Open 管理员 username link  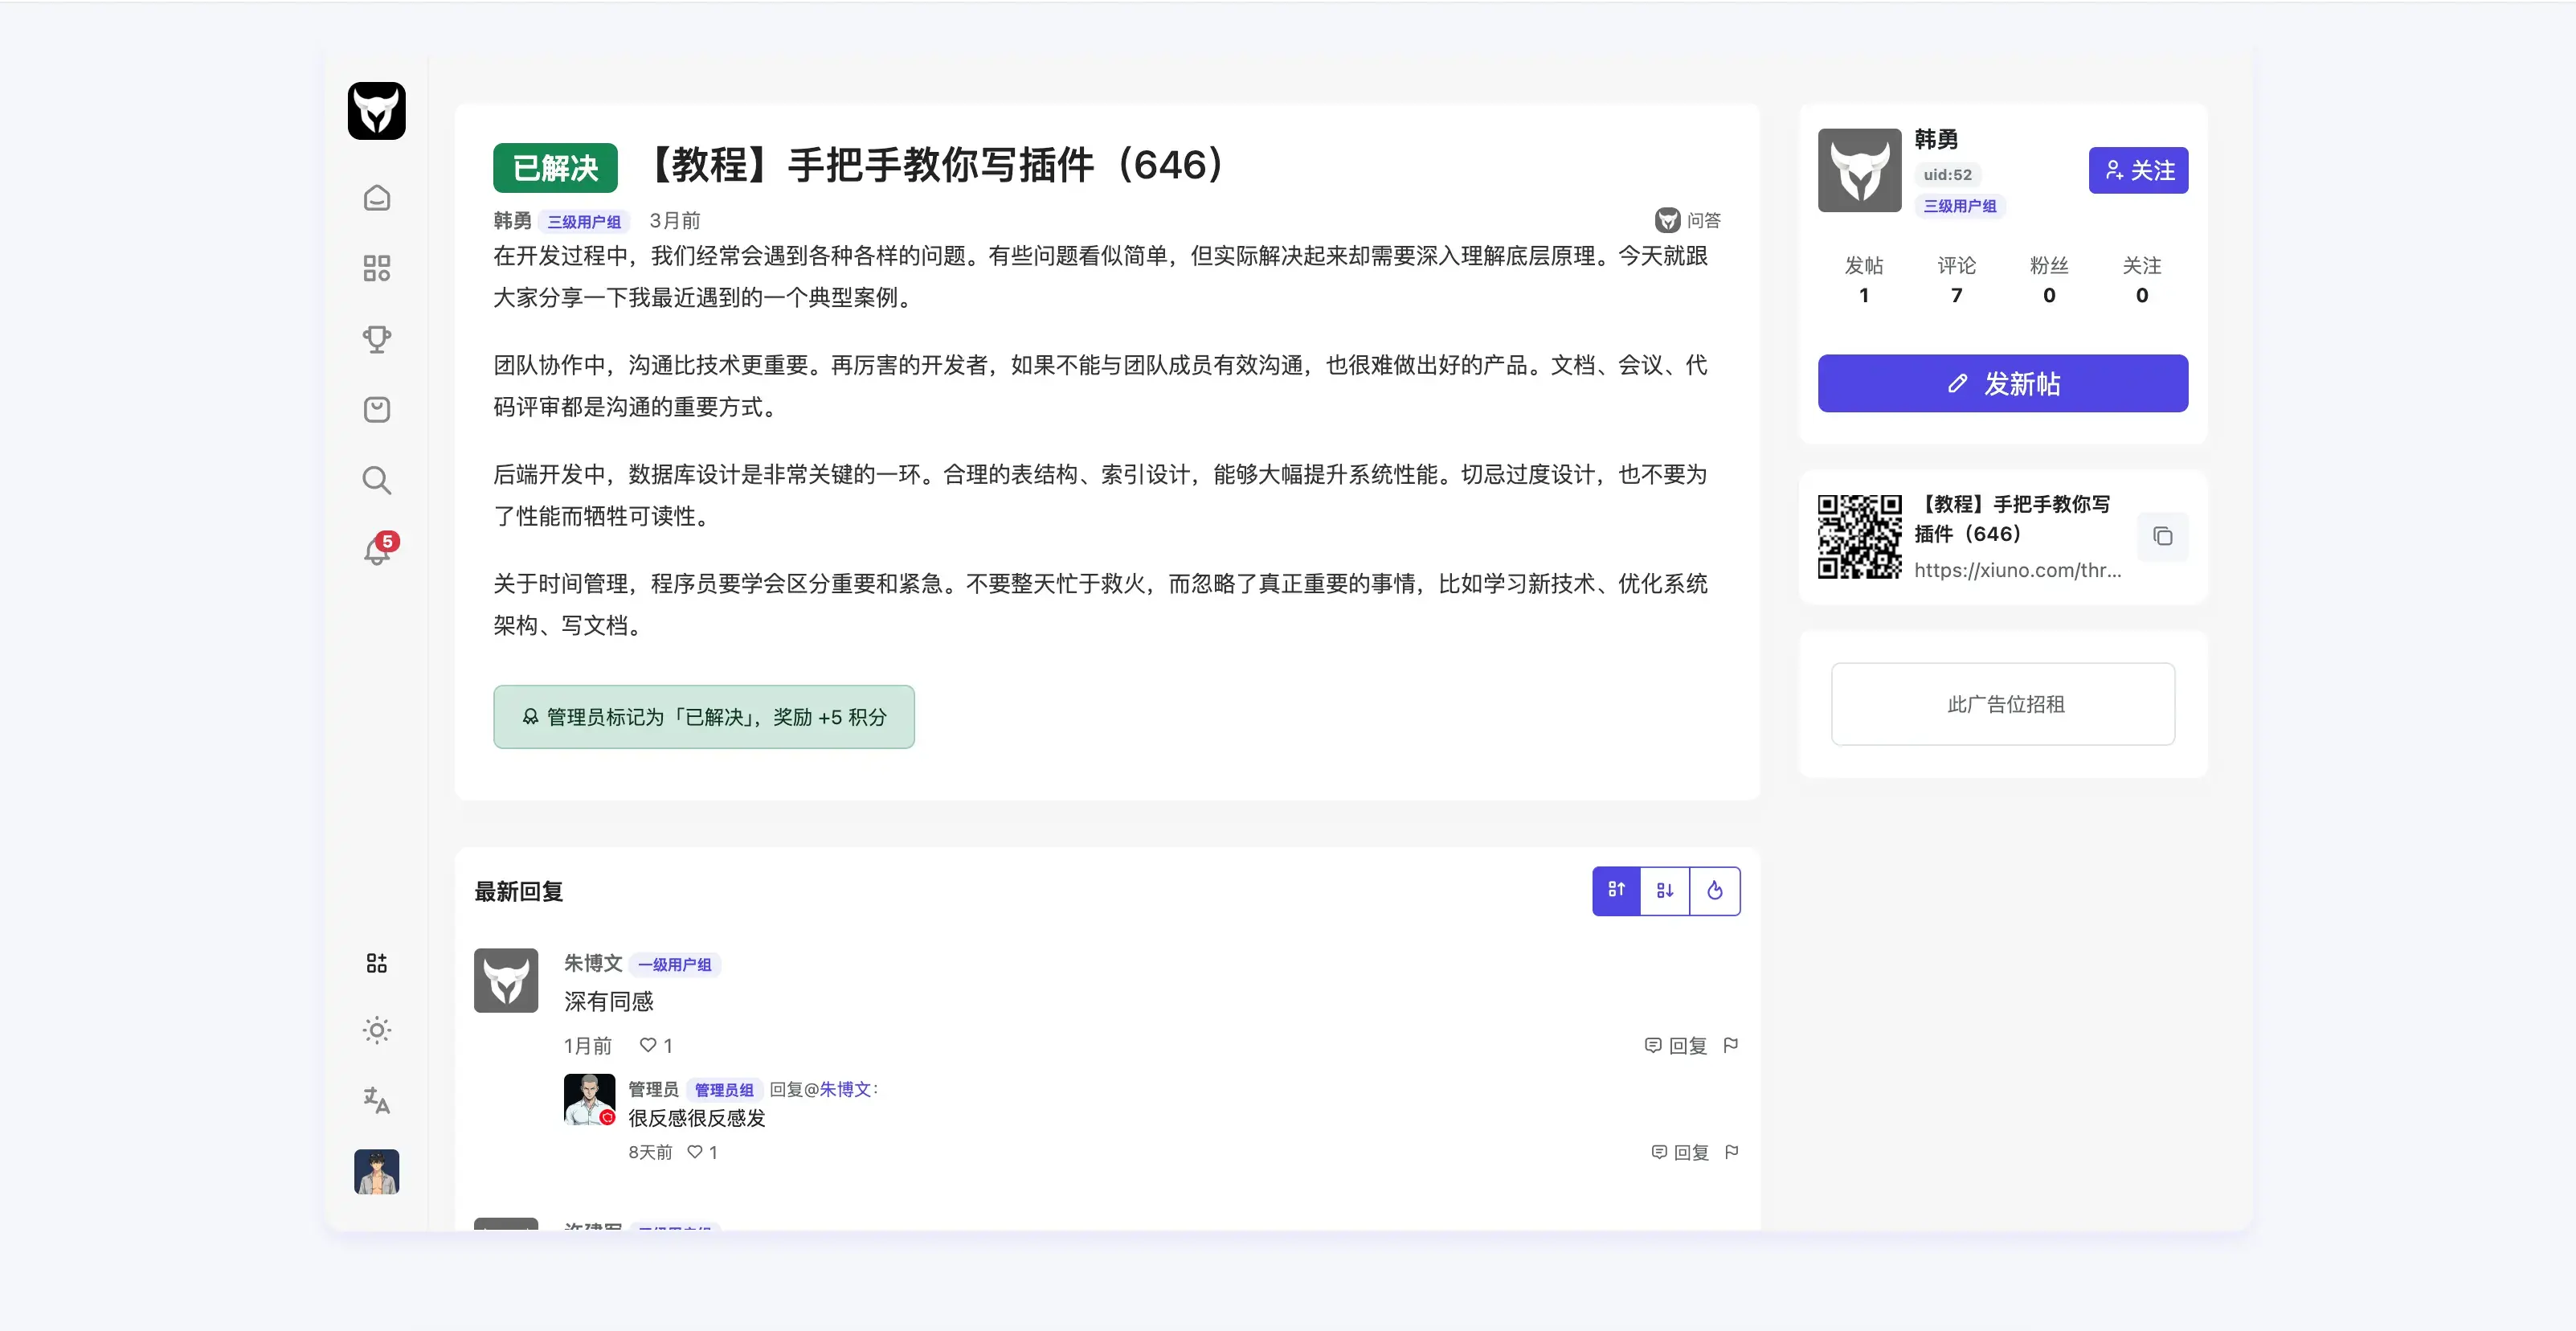(x=653, y=1089)
